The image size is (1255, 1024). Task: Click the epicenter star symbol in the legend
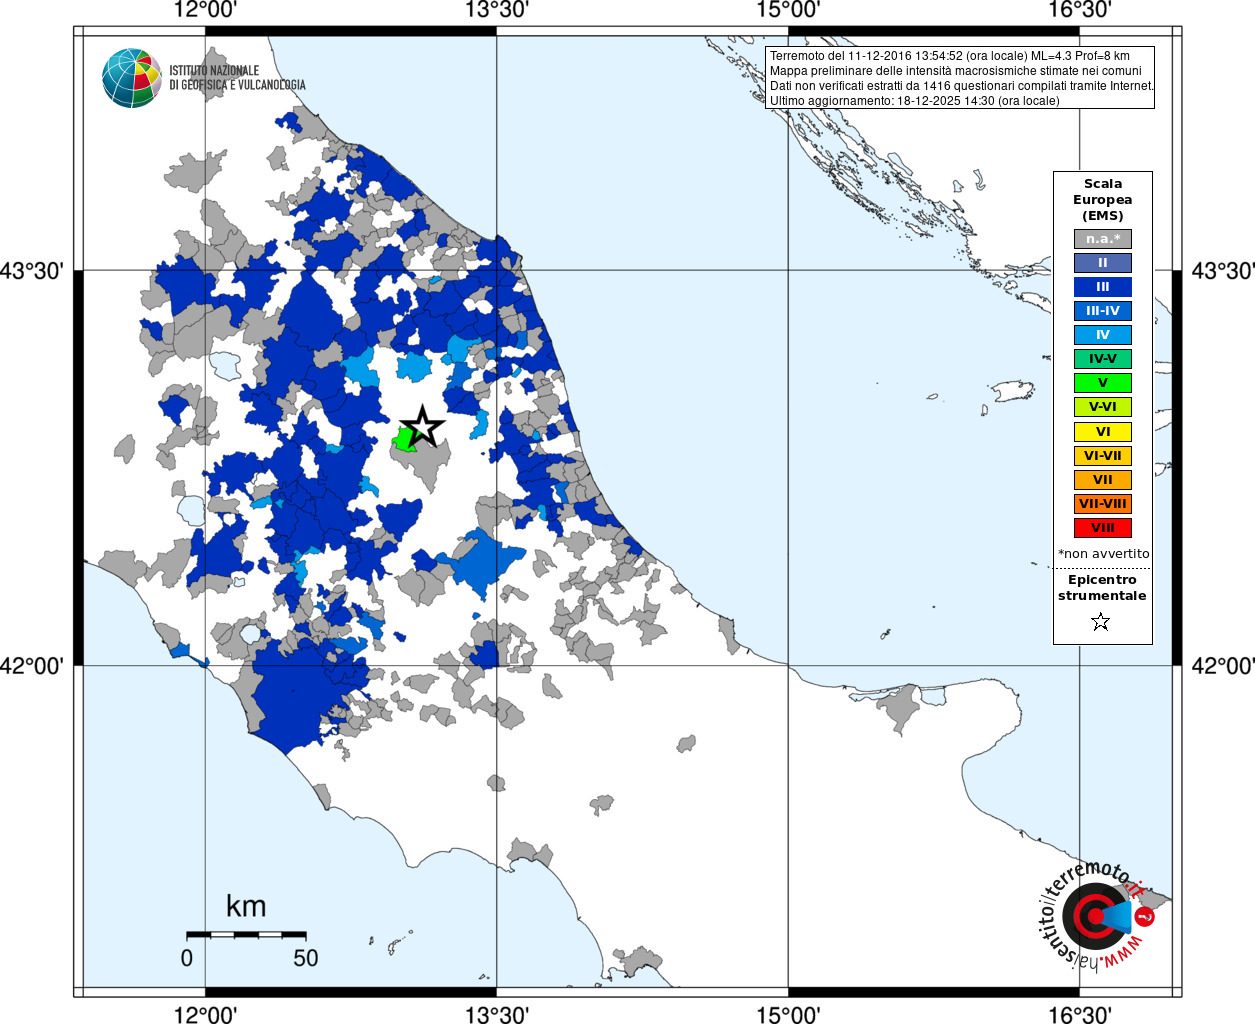click(x=1101, y=622)
